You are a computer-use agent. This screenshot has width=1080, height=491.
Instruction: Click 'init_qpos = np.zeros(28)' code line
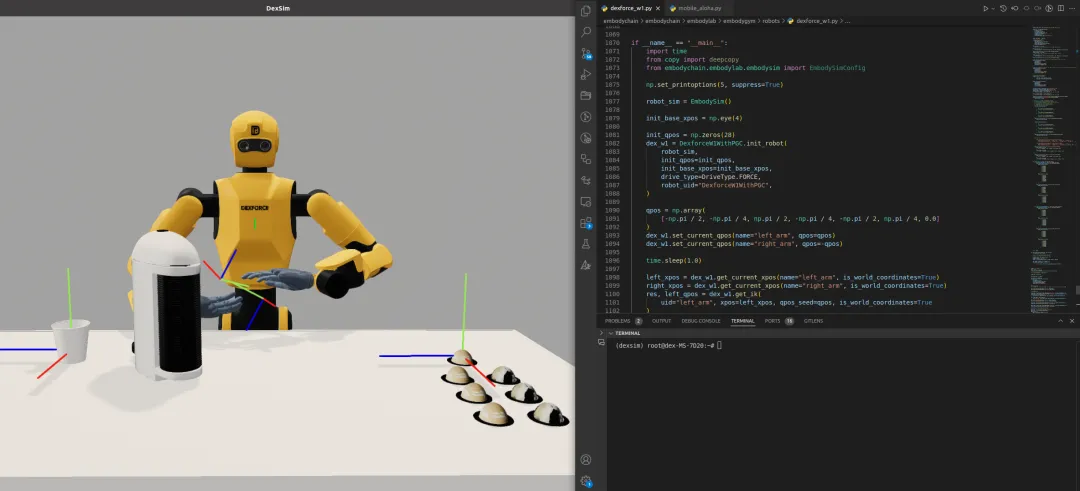coord(690,135)
